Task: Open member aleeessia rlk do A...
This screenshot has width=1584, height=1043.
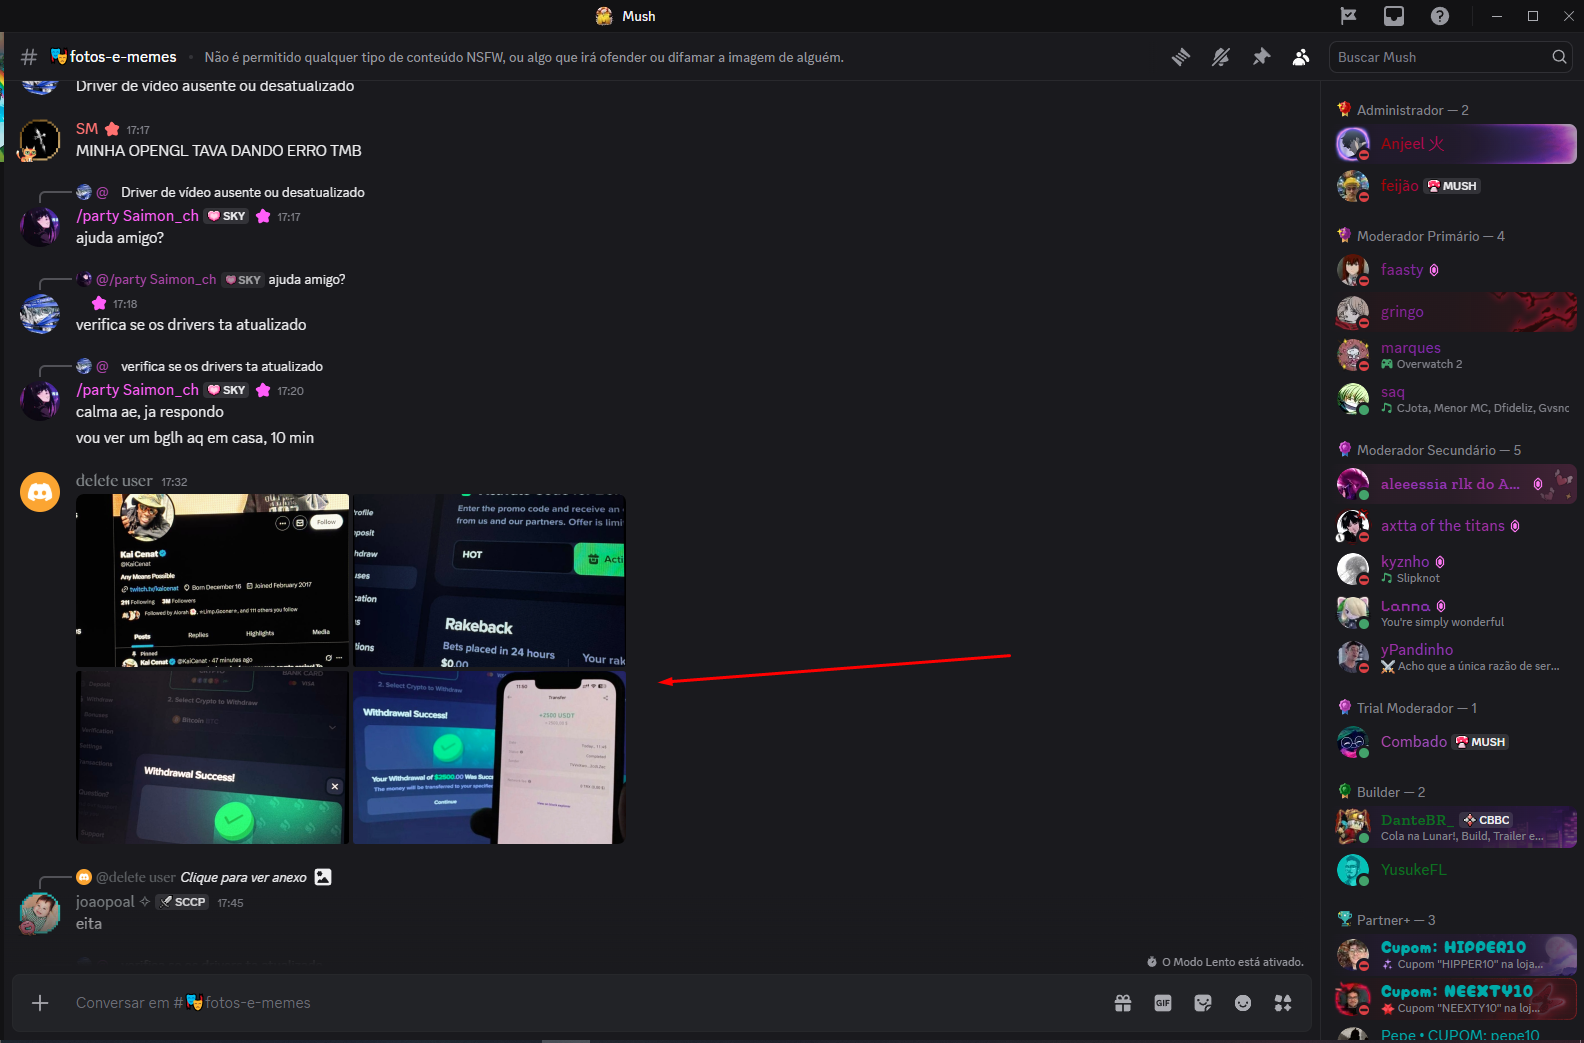Action: point(1456,484)
